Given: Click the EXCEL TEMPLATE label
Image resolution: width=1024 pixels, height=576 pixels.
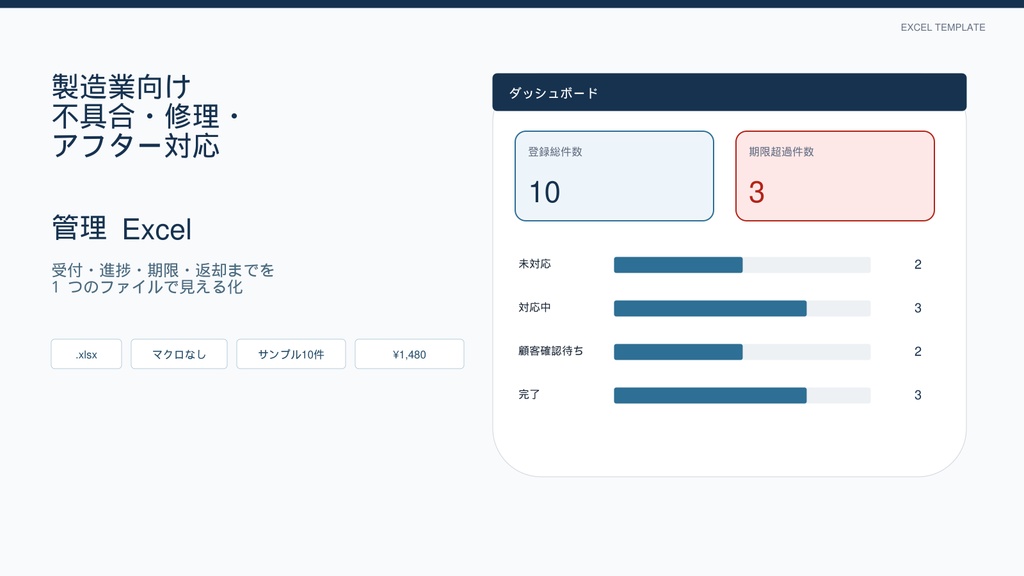Looking at the screenshot, I should [943, 27].
